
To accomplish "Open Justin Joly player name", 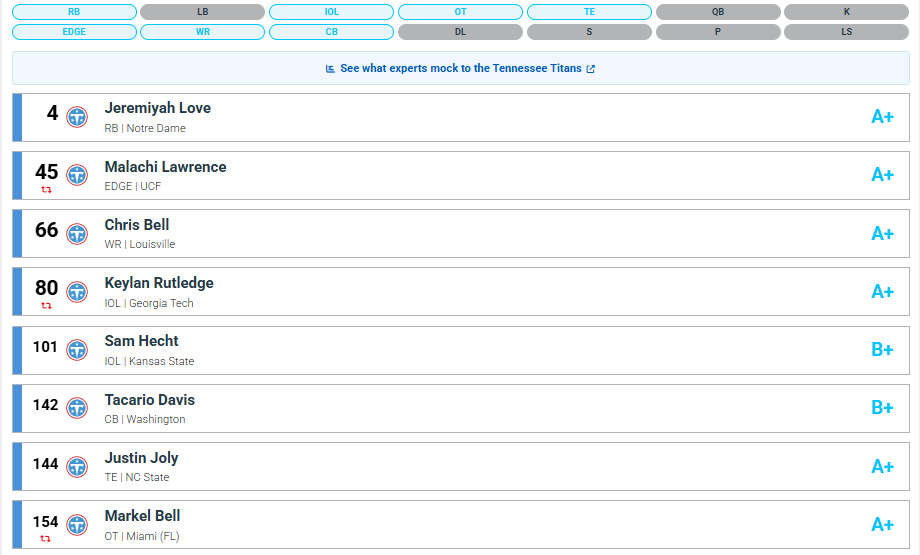I will 141,458.
